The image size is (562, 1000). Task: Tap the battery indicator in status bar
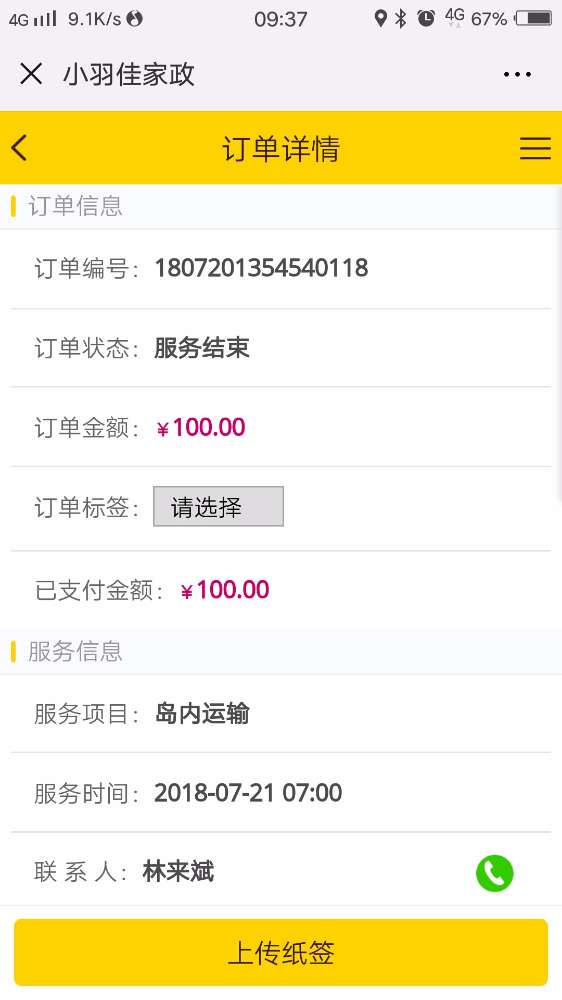[x=533, y=18]
